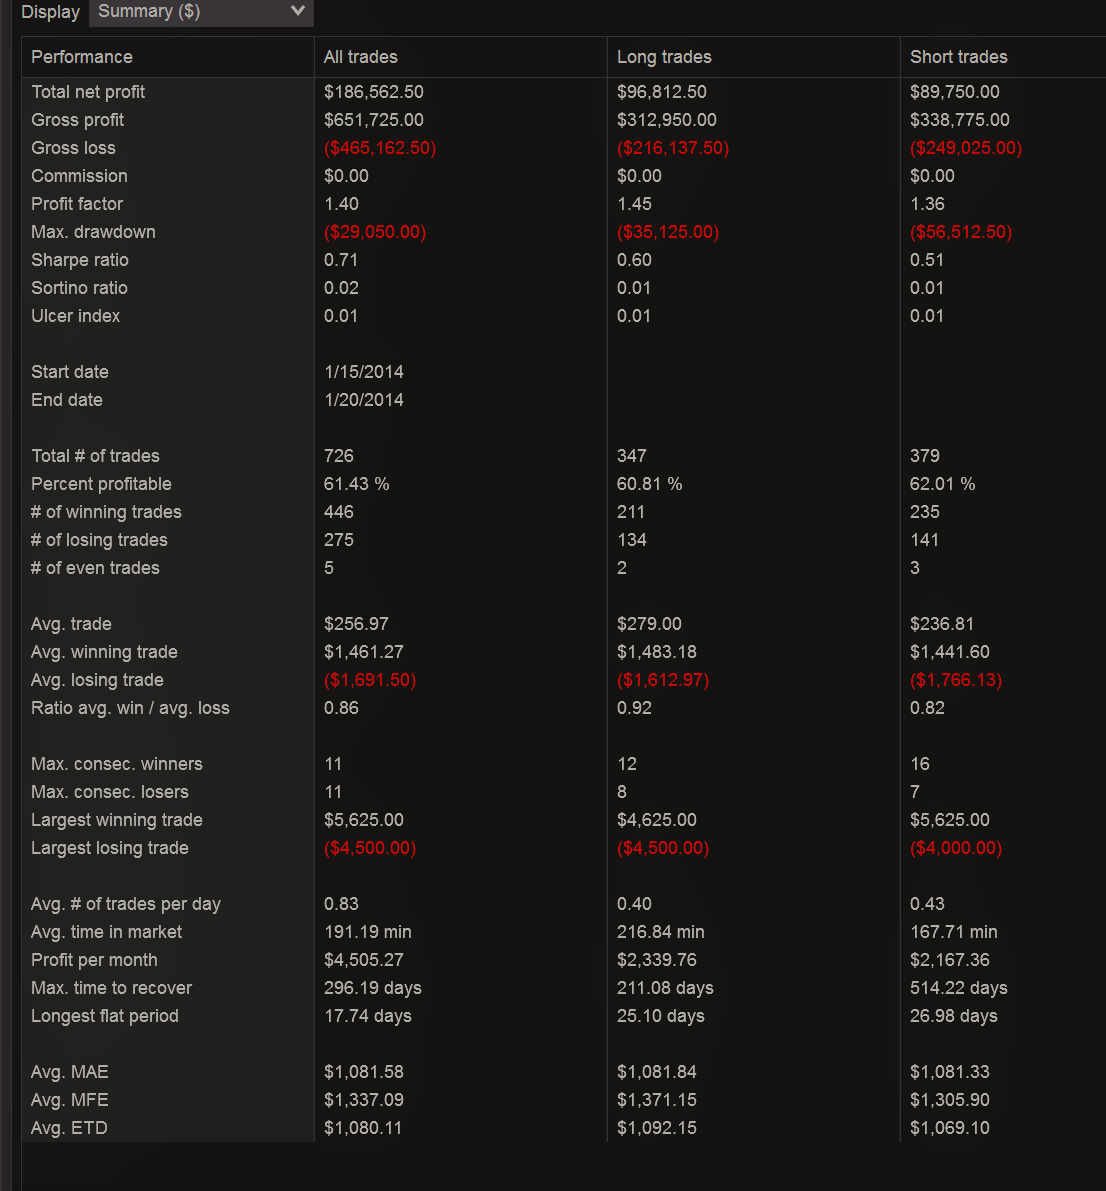Open the Display Summary ($) dropdown
The height and width of the screenshot is (1191, 1106).
pyautogui.click(x=200, y=12)
